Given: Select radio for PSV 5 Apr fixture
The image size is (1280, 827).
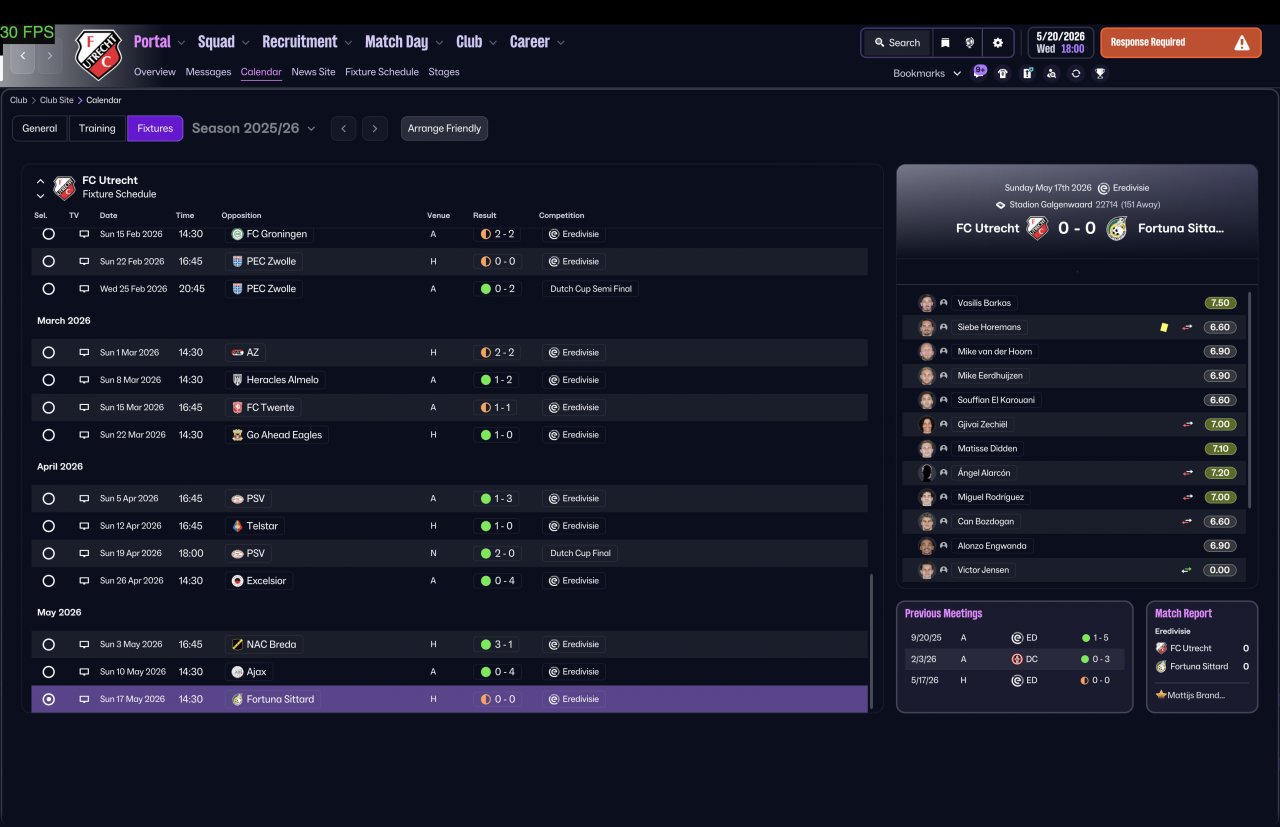Looking at the screenshot, I should click(48, 499).
